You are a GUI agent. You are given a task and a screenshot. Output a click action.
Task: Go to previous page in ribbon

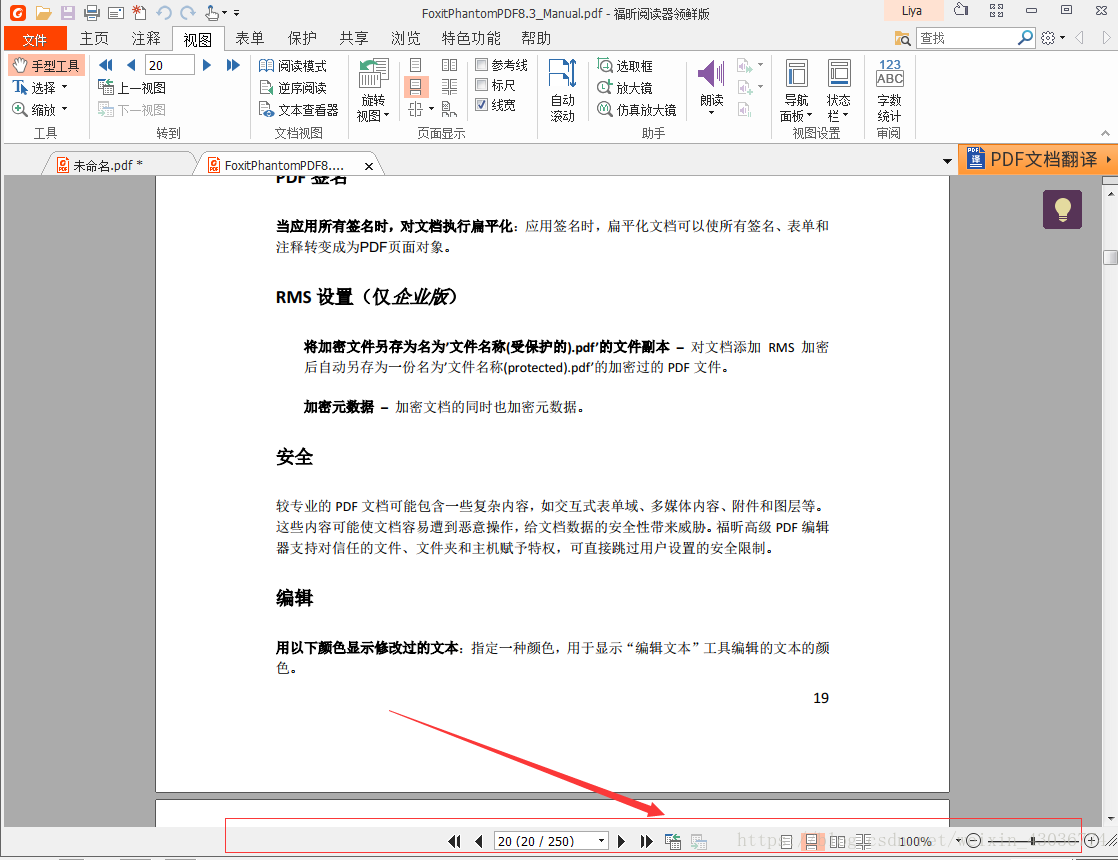click(x=131, y=65)
